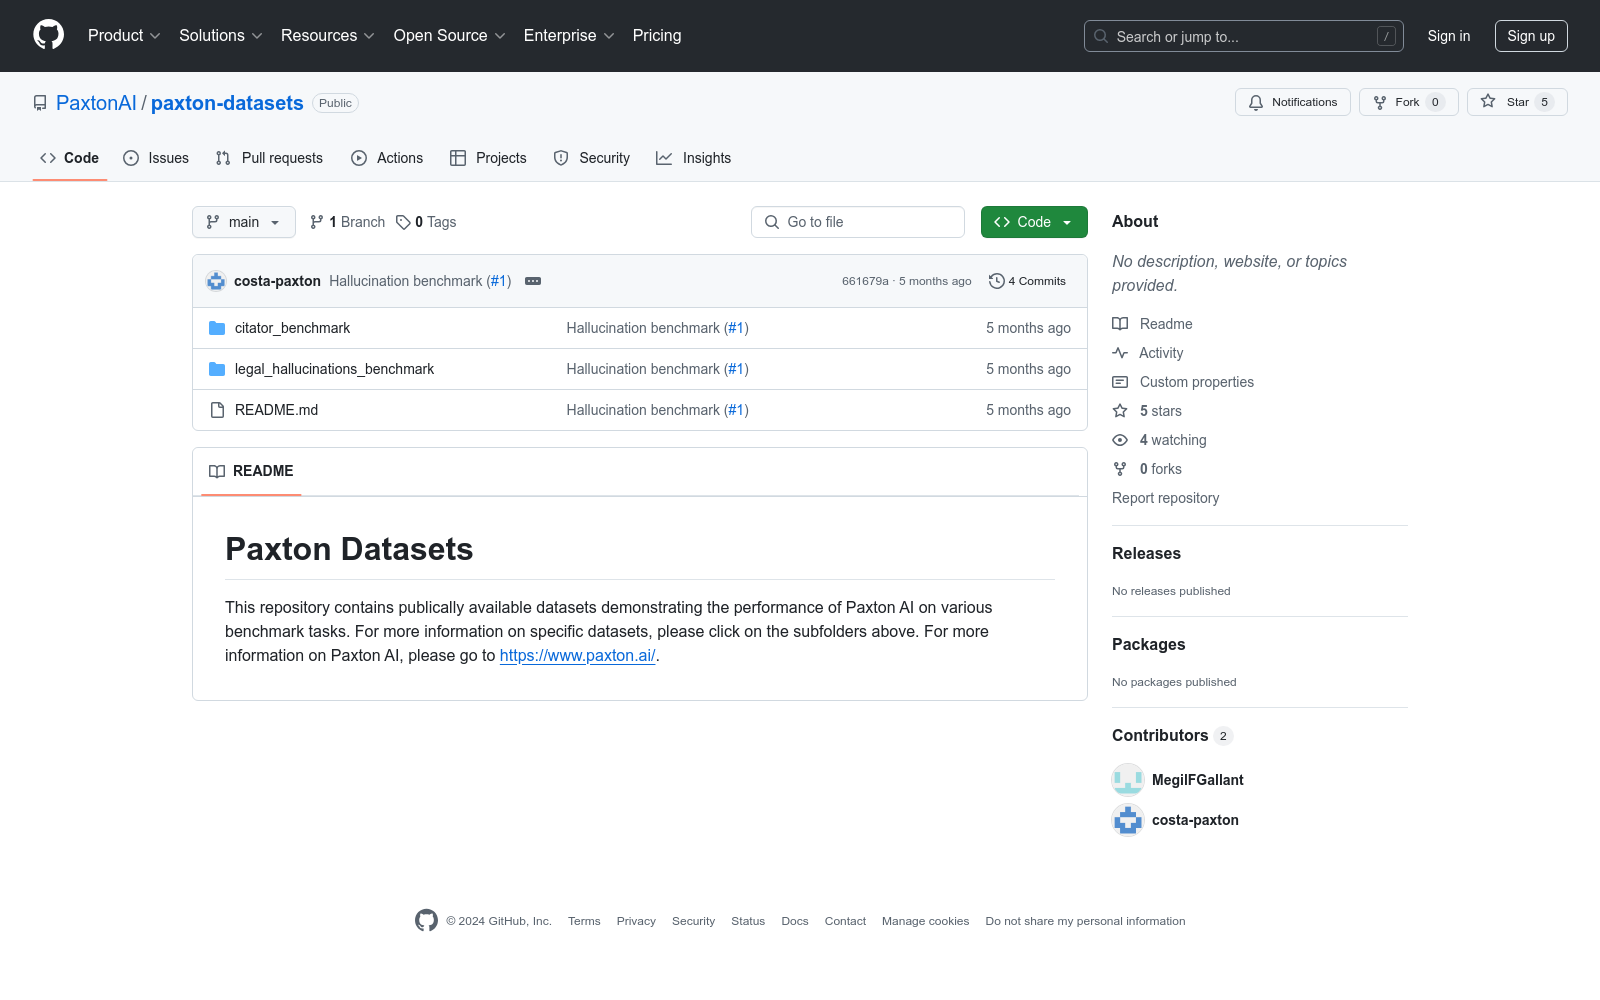This screenshot has height=1000, width=1600.
Task: Click MegilFGallant contributor avatar
Action: [x=1128, y=780]
